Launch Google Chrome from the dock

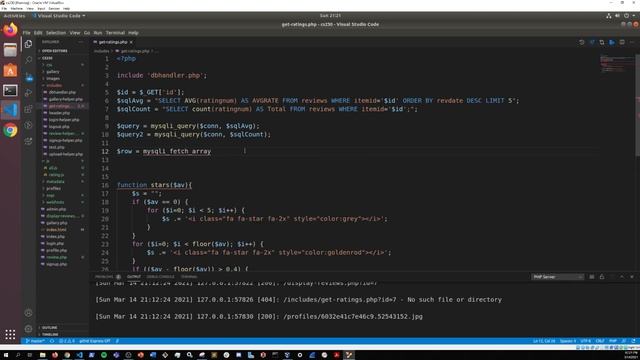10,130
